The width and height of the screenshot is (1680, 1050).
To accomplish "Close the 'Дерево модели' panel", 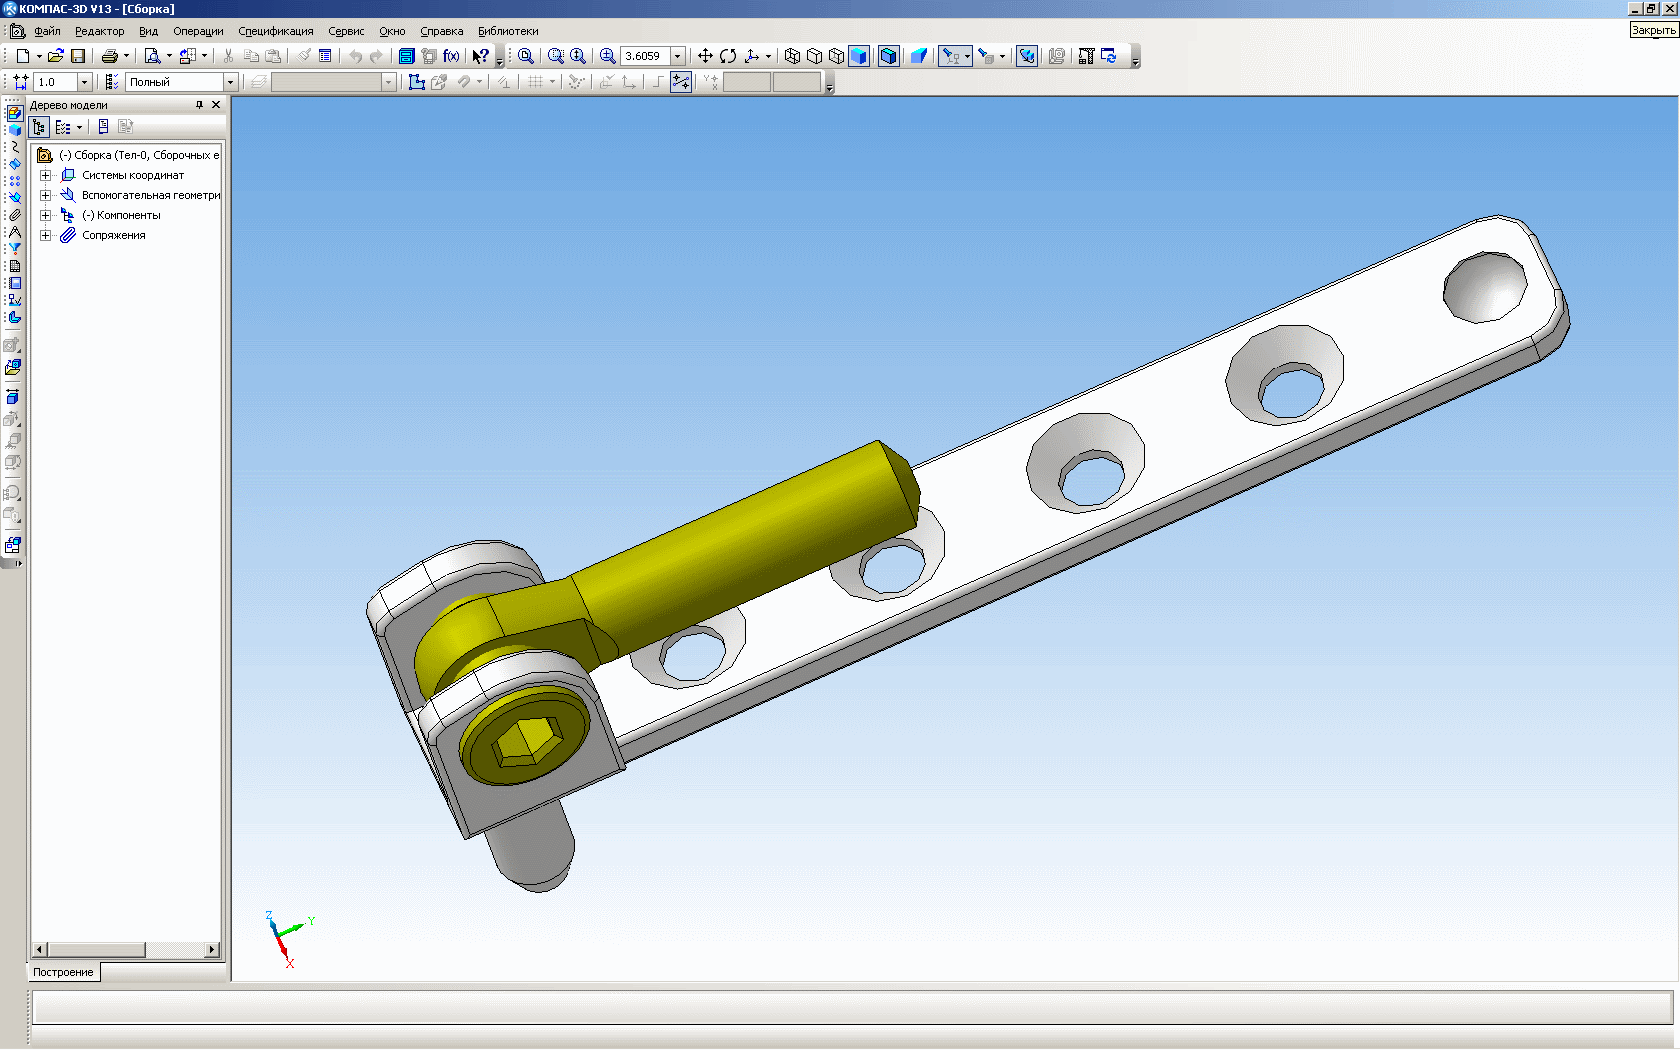I will click(216, 105).
